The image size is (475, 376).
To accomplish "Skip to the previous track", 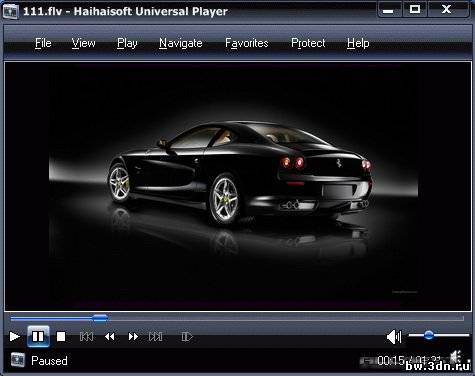I will tap(86, 337).
